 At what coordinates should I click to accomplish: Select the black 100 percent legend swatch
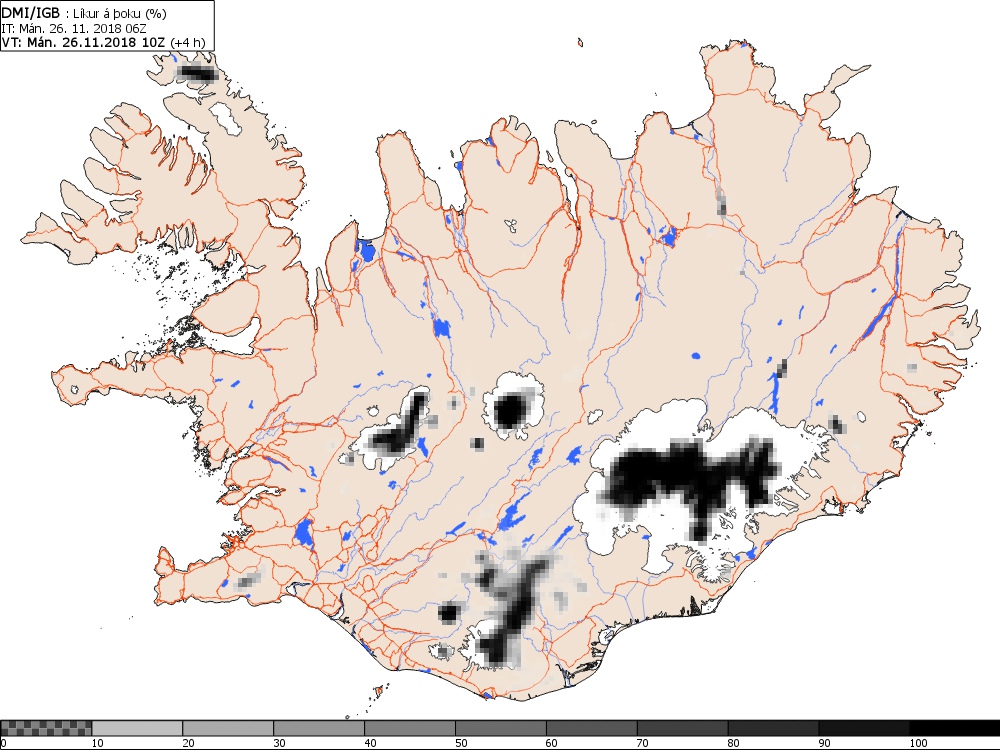click(955, 728)
